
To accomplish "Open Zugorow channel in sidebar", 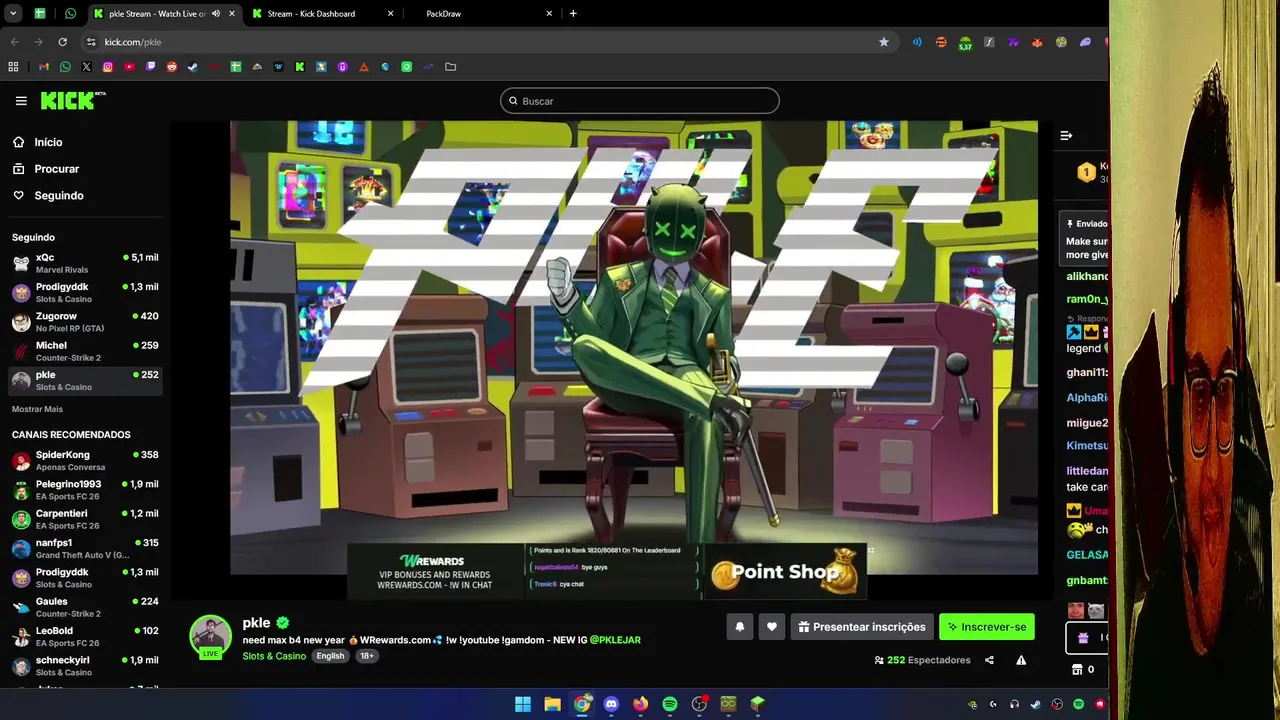I will (85, 322).
